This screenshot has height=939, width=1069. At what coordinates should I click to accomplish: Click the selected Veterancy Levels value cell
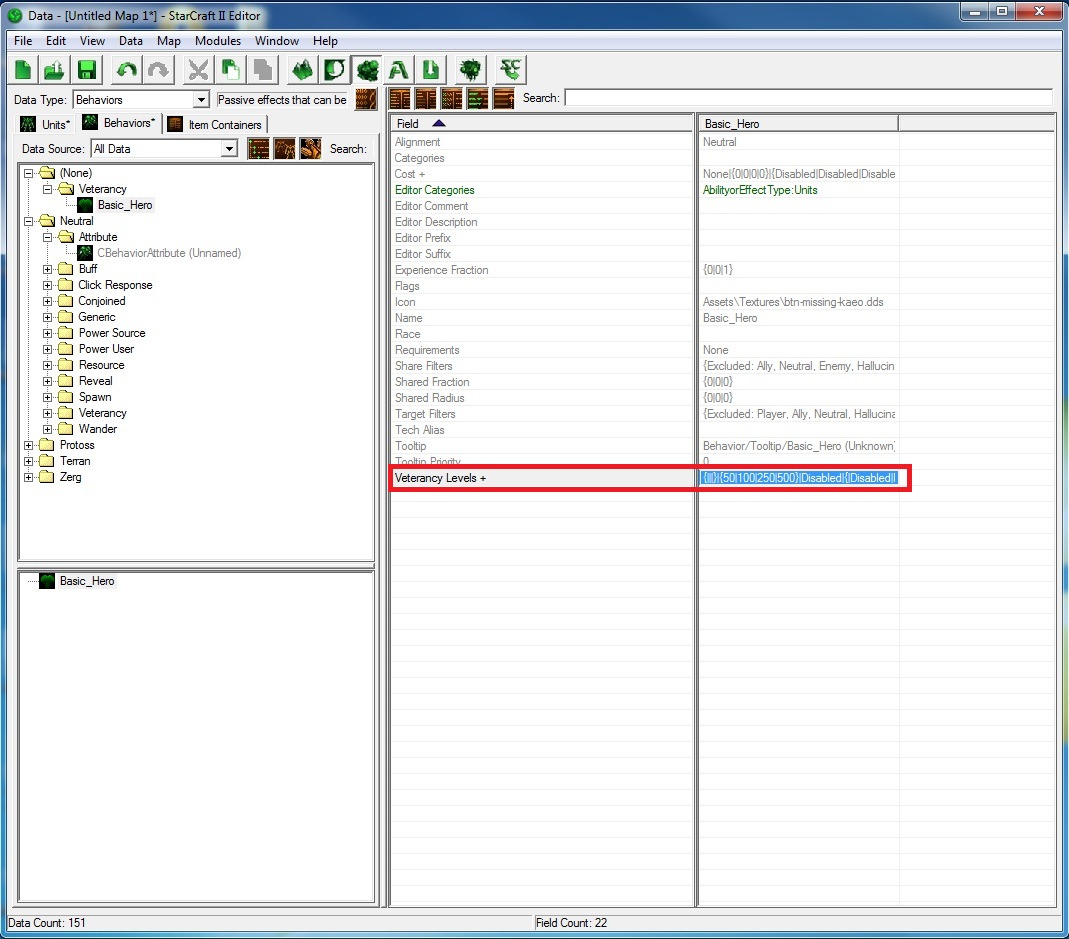click(798, 478)
